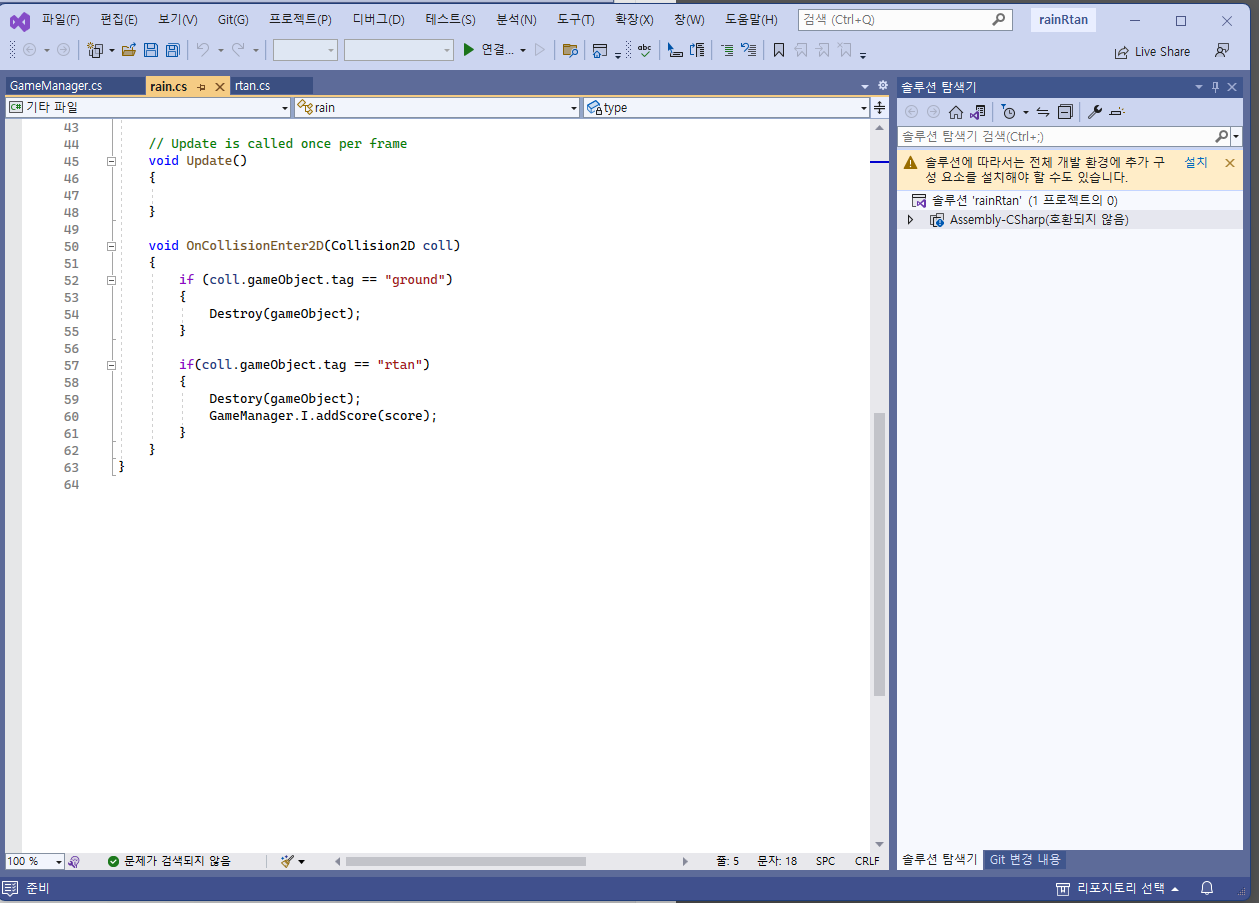
Task: Open the rain class navigation dropdown
Action: tap(574, 108)
